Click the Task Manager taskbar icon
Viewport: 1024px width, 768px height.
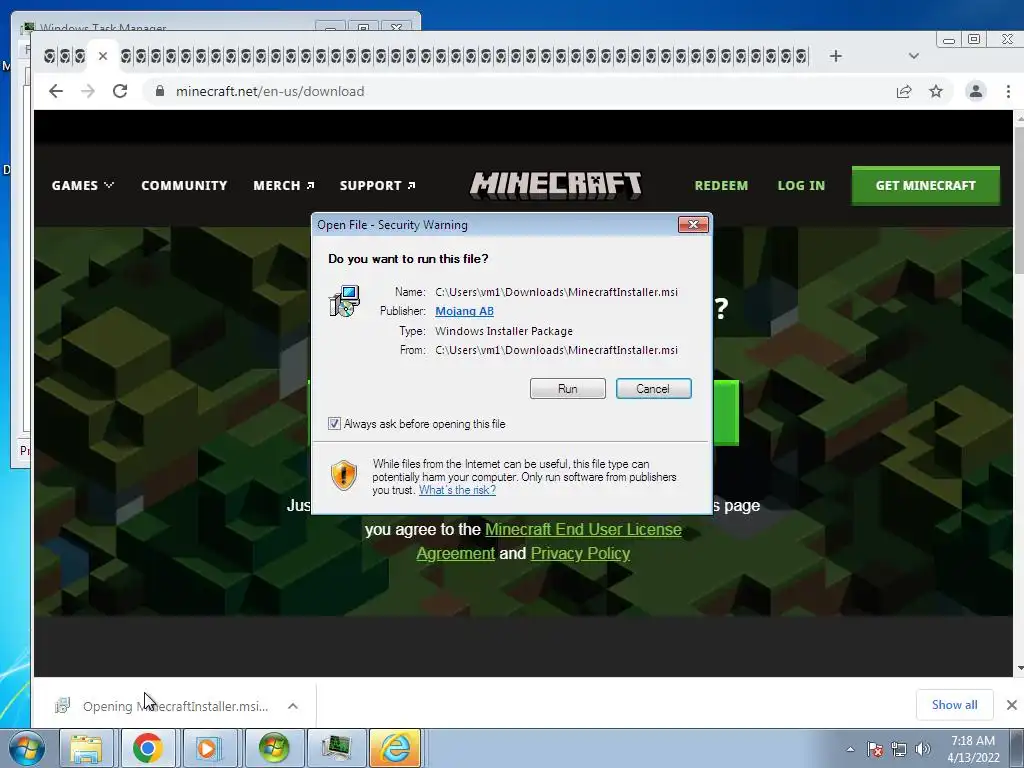click(x=336, y=748)
